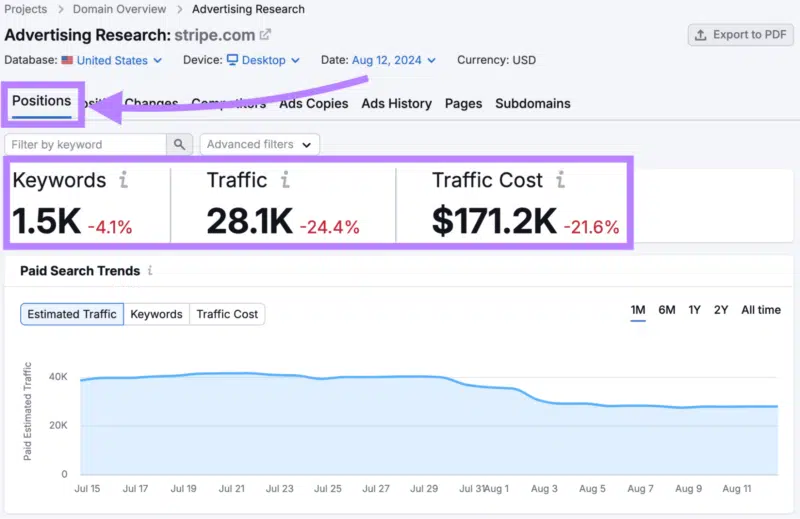Switch to Ads Copies tab

coord(313,104)
